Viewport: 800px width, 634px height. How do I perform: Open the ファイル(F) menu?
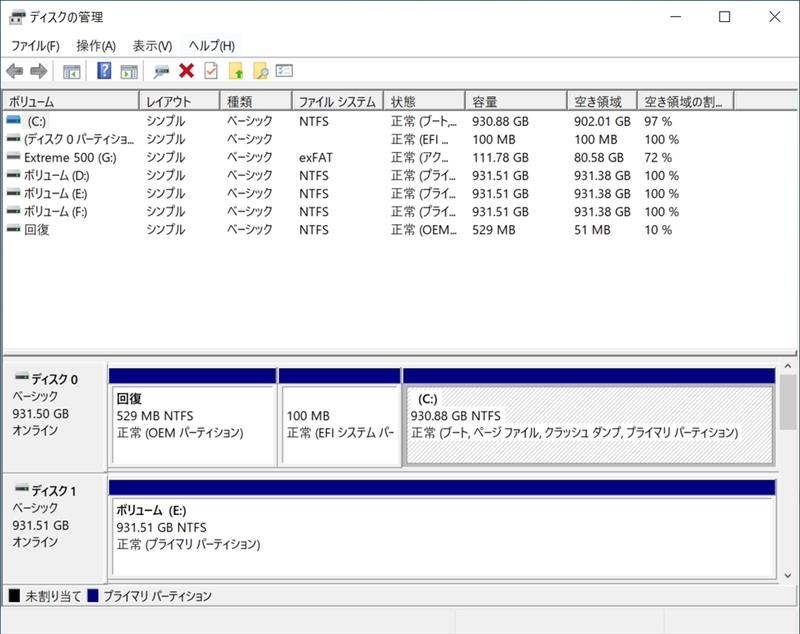coord(35,46)
